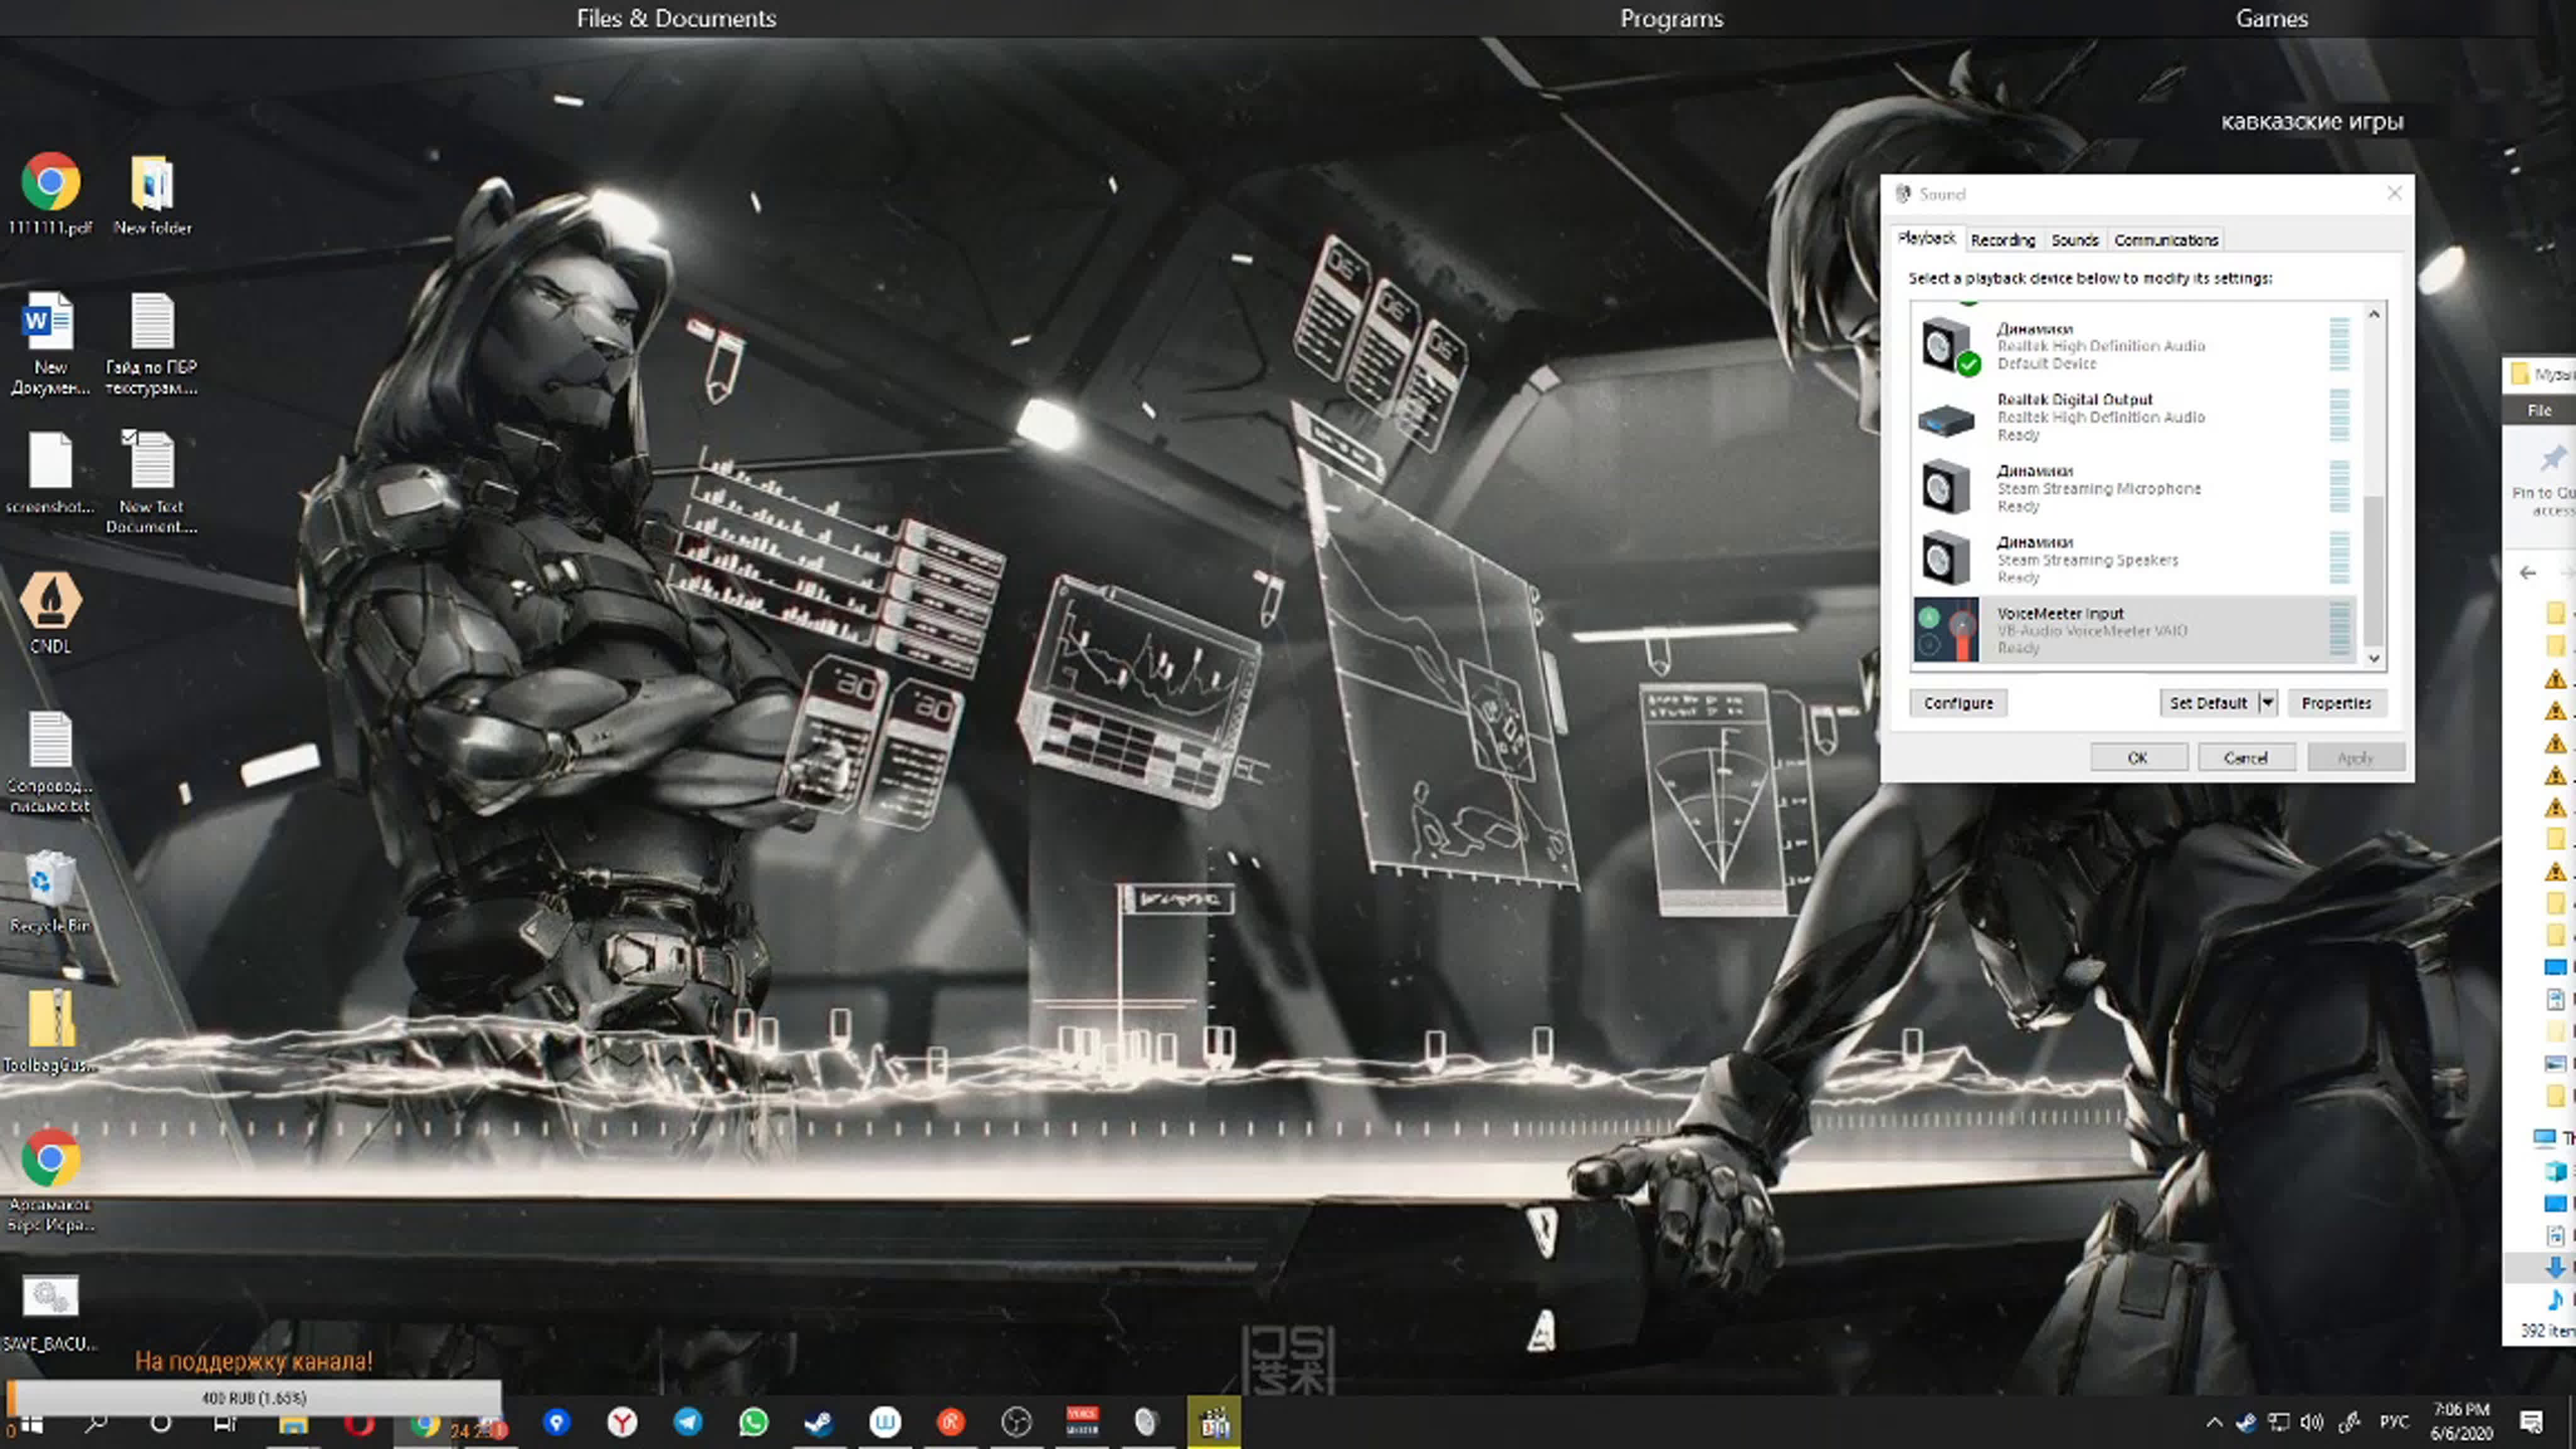Open the Set Default dropdown arrow
The width and height of the screenshot is (2576, 1449).
point(2268,703)
